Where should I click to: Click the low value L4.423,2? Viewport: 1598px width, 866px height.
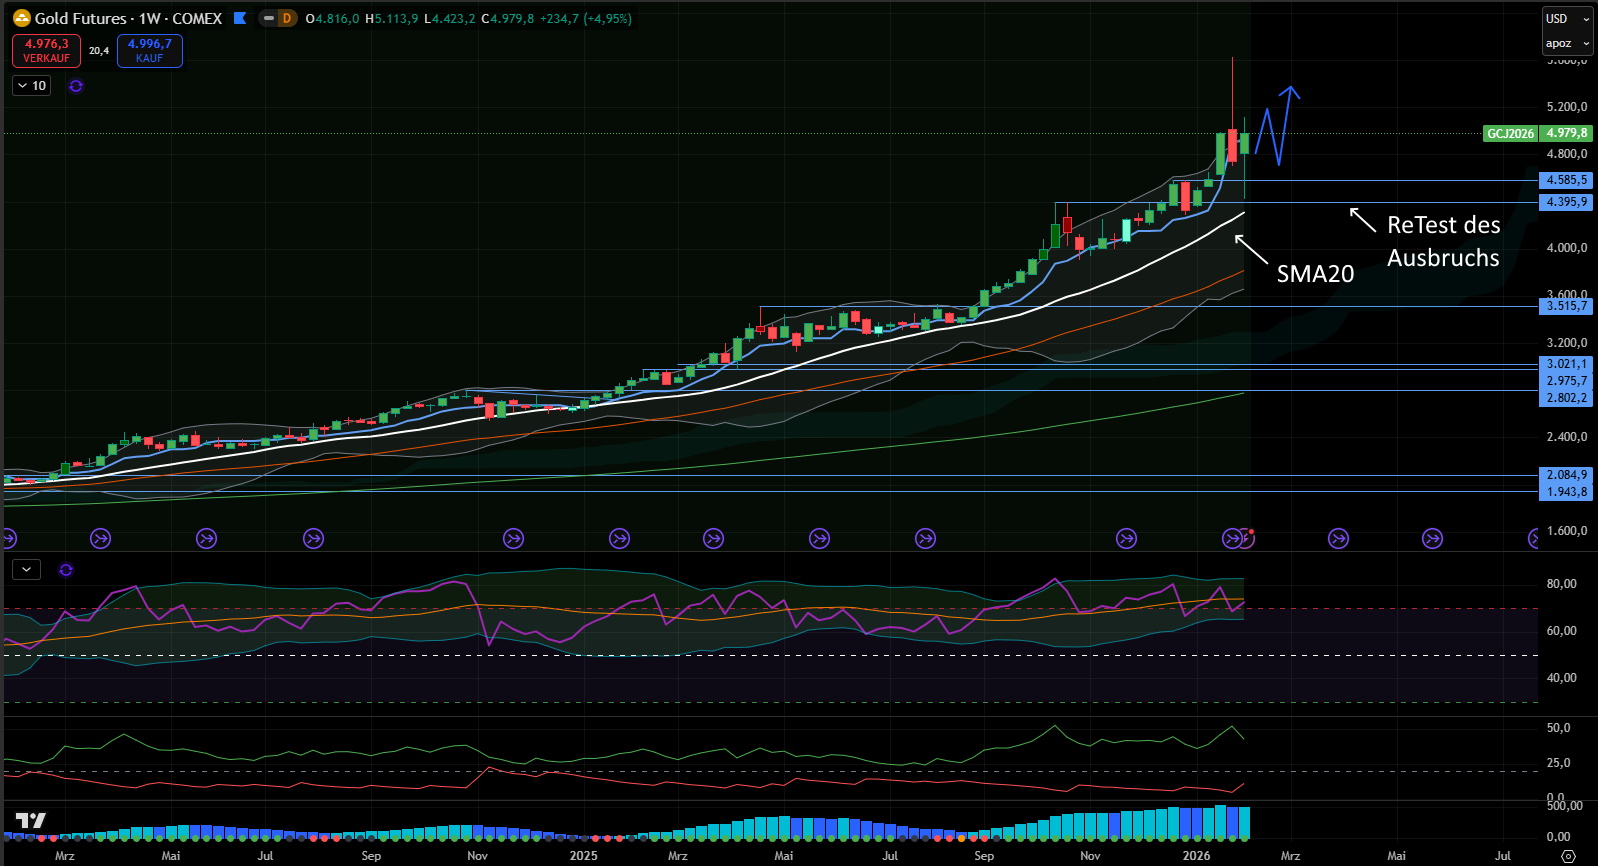[450, 18]
